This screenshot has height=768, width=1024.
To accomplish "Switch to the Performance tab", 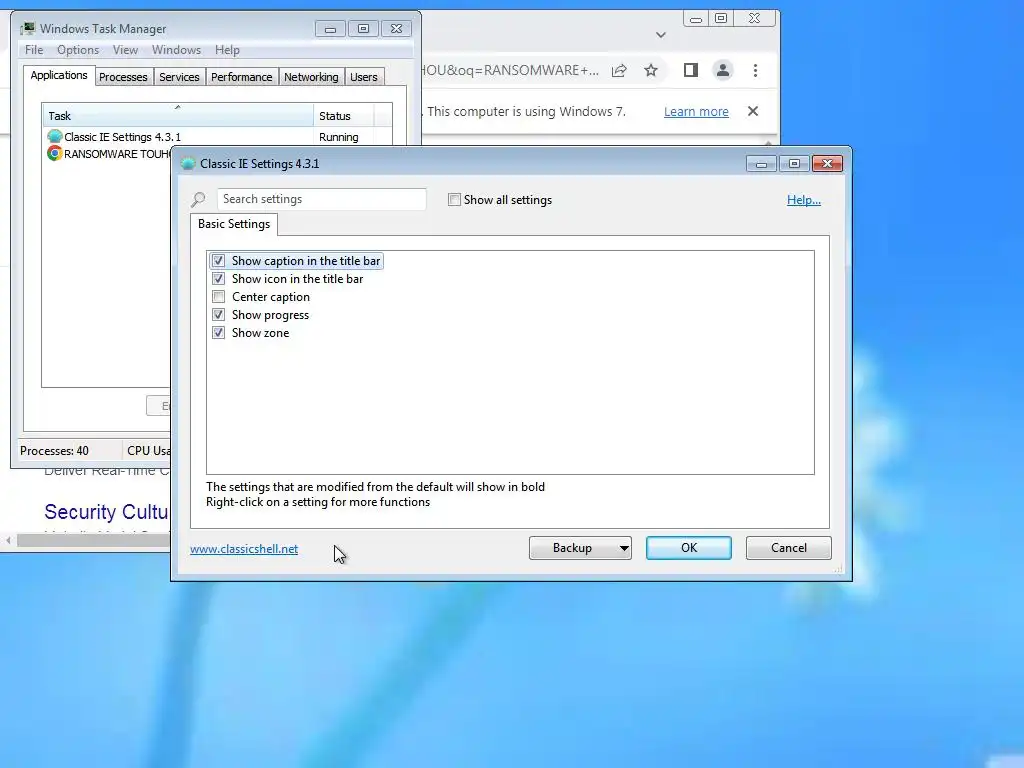I will (242, 77).
